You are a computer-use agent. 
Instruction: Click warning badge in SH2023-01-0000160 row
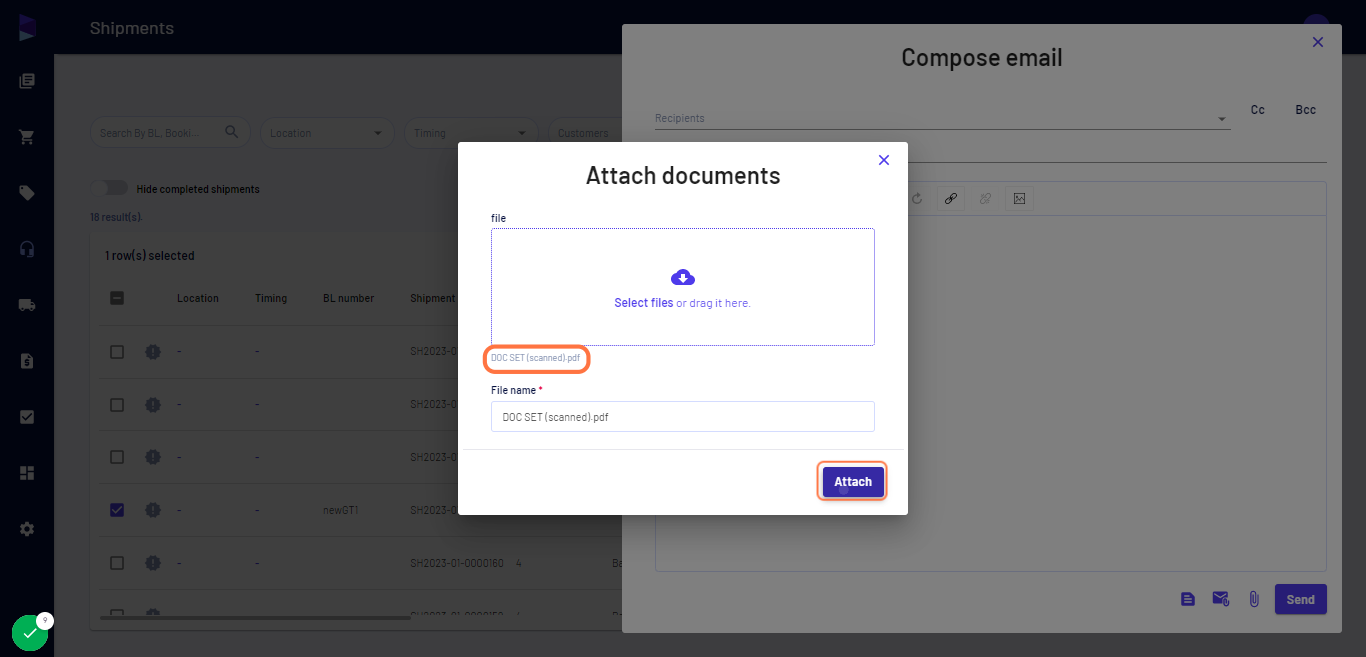click(x=153, y=563)
